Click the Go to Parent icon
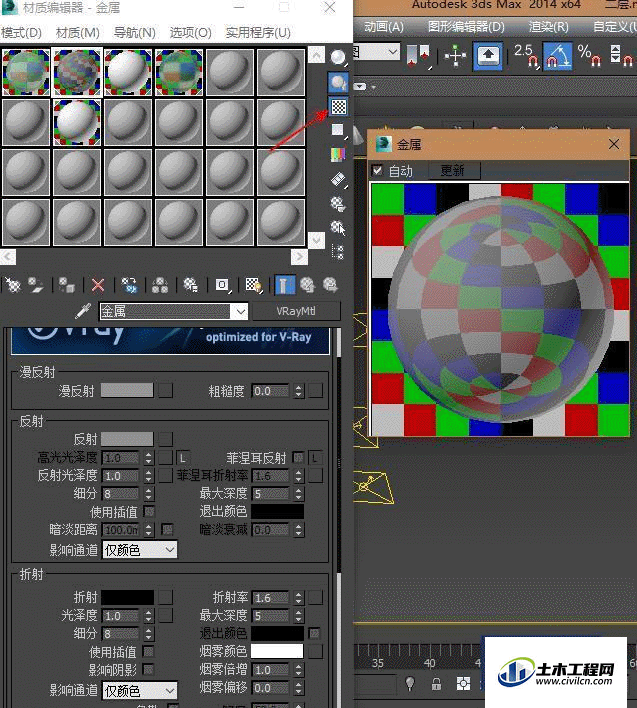 (x=307, y=285)
